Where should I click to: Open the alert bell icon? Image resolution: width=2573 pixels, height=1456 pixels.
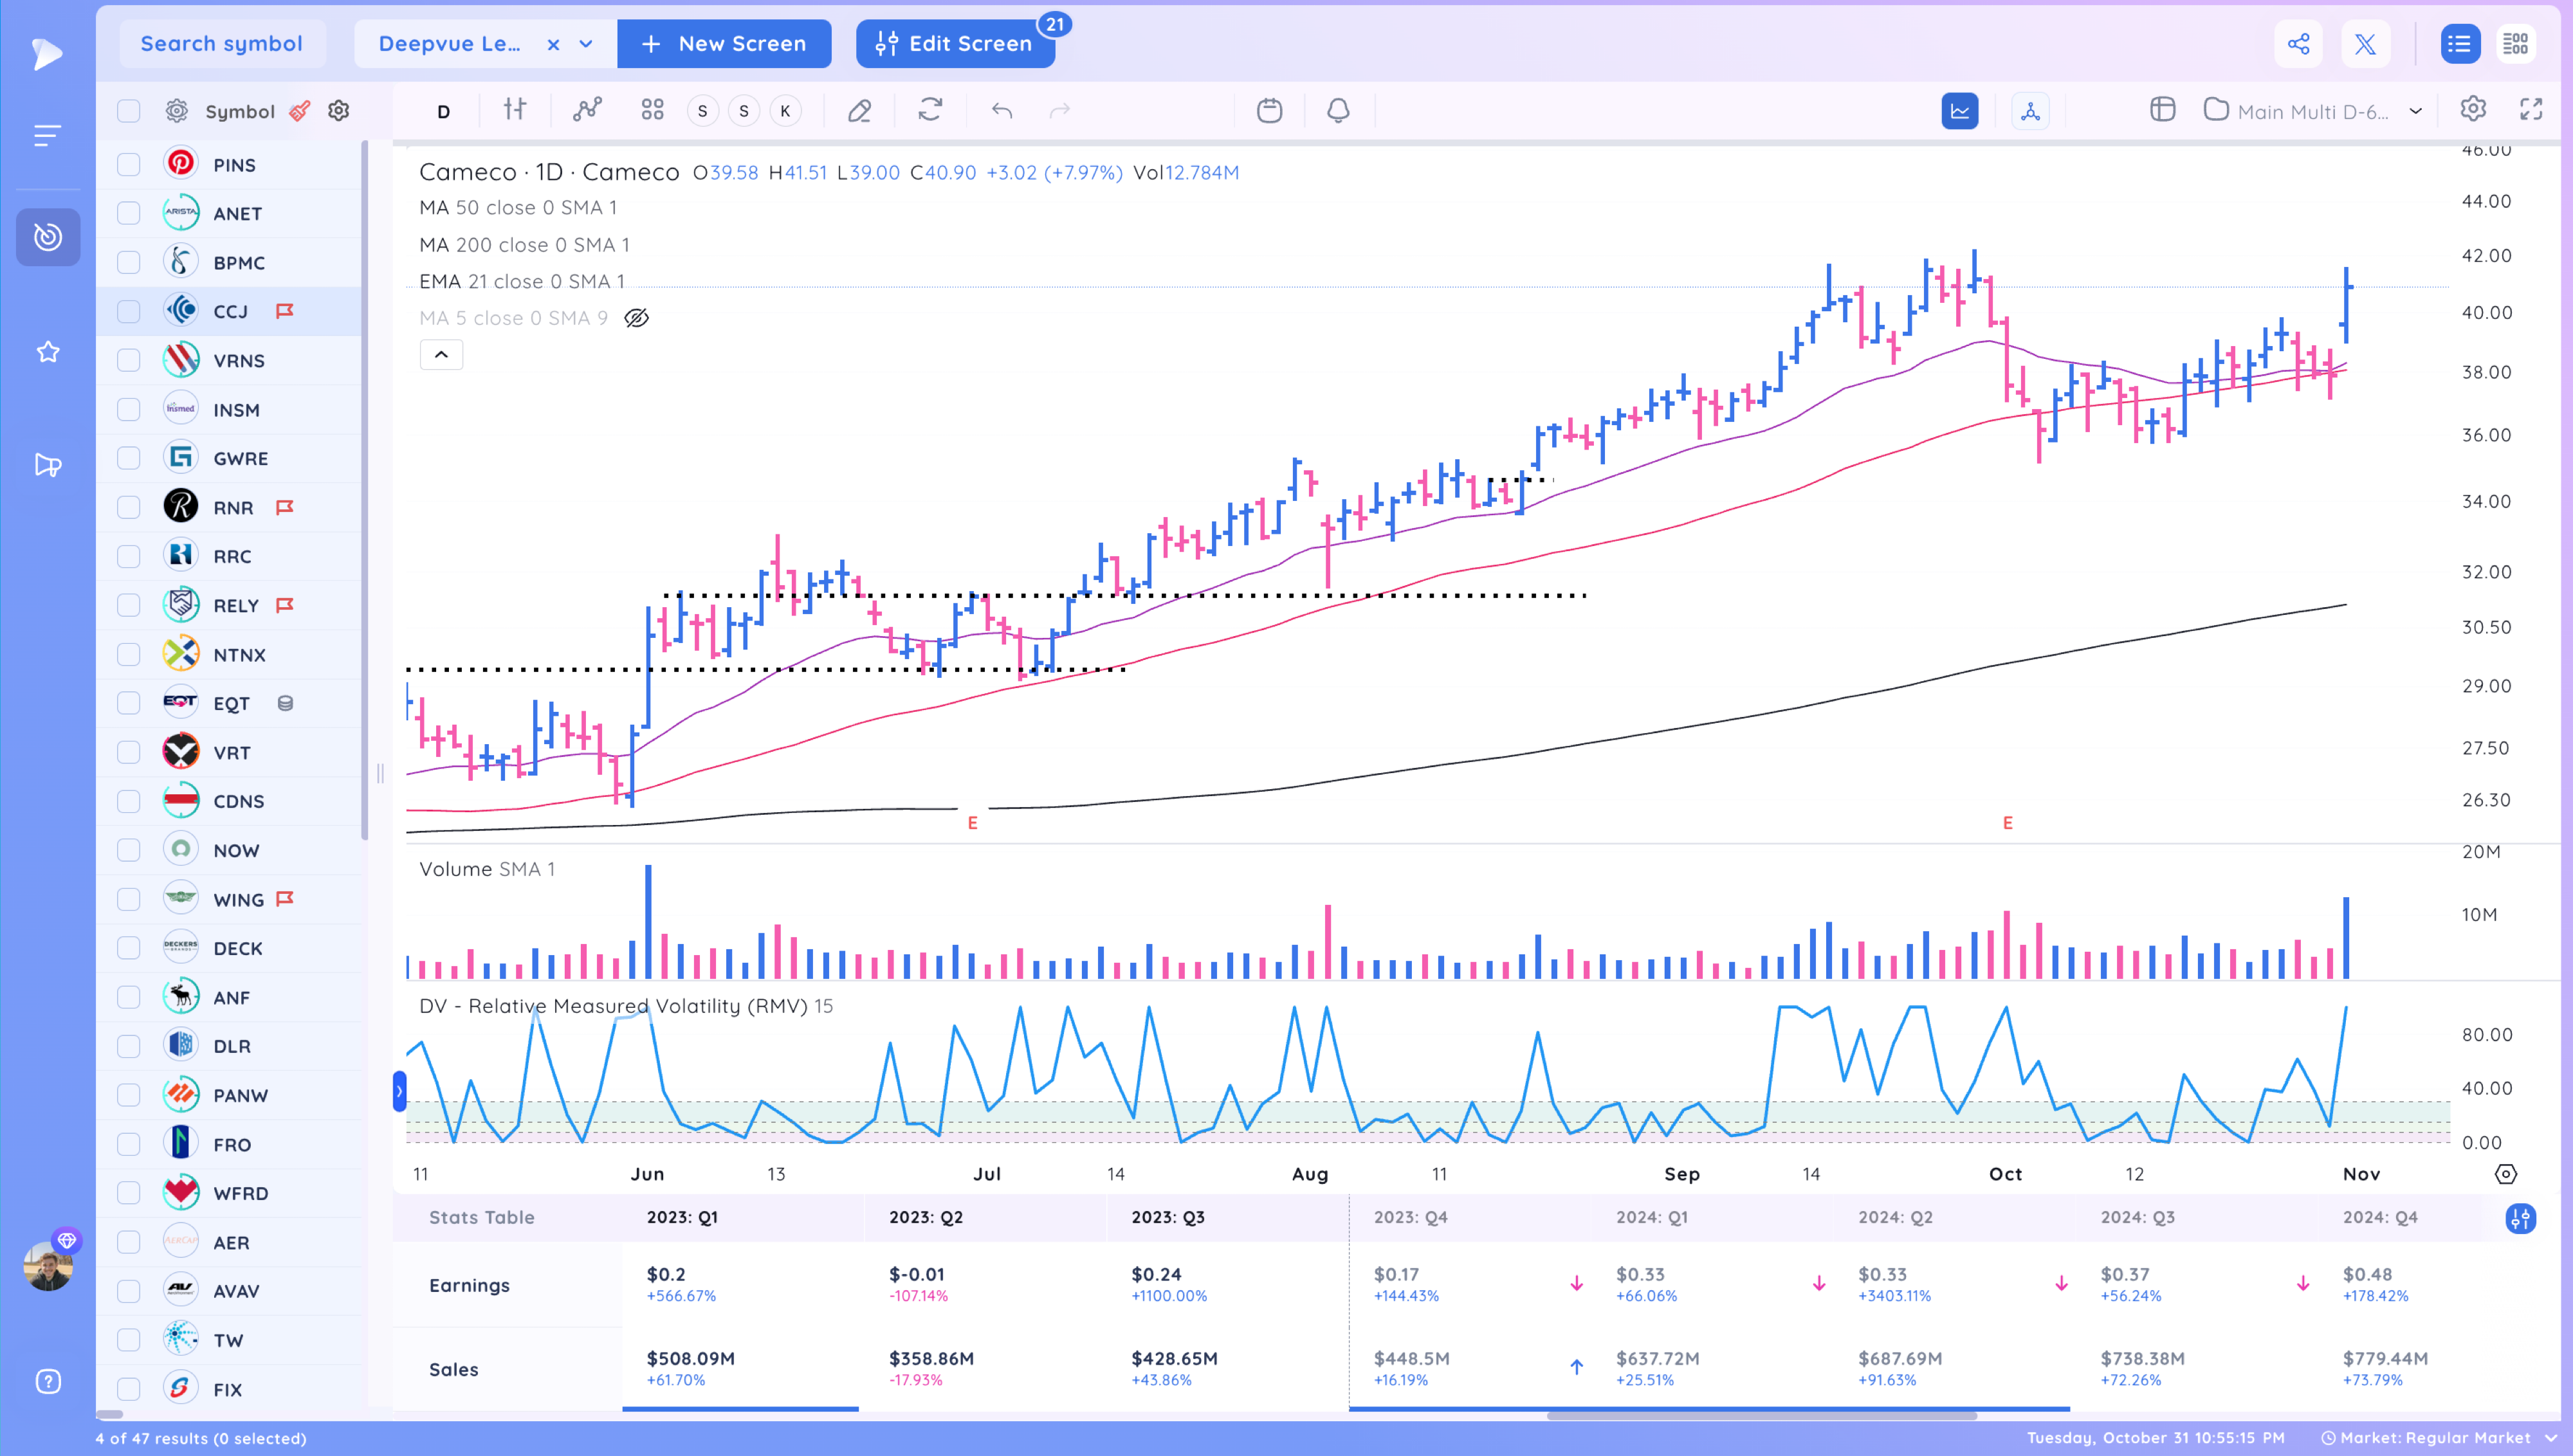pyautogui.click(x=1338, y=110)
